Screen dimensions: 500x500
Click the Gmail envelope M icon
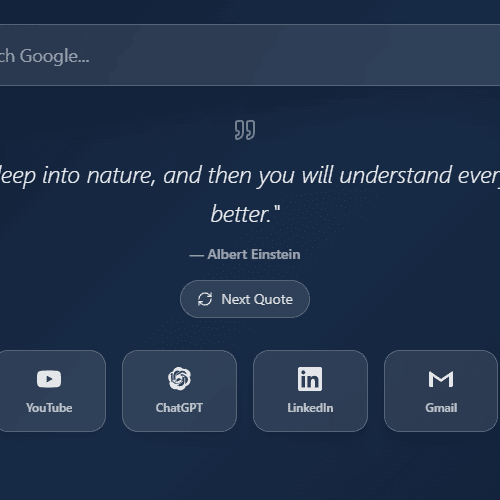tap(441, 379)
